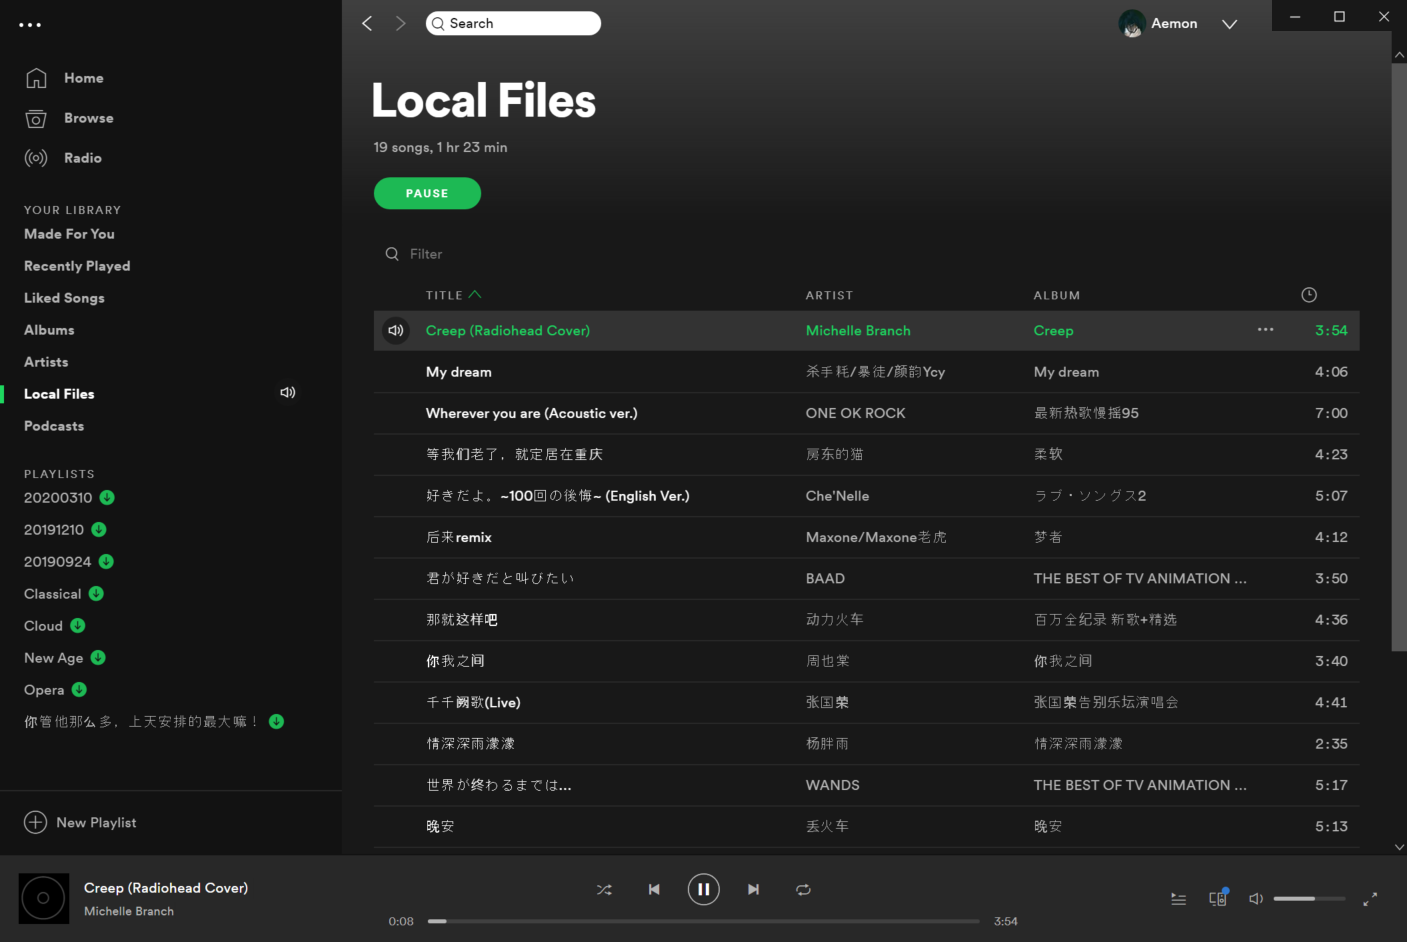Toggle shuffle playback
Viewport: 1407px width, 942px height.
coord(604,889)
